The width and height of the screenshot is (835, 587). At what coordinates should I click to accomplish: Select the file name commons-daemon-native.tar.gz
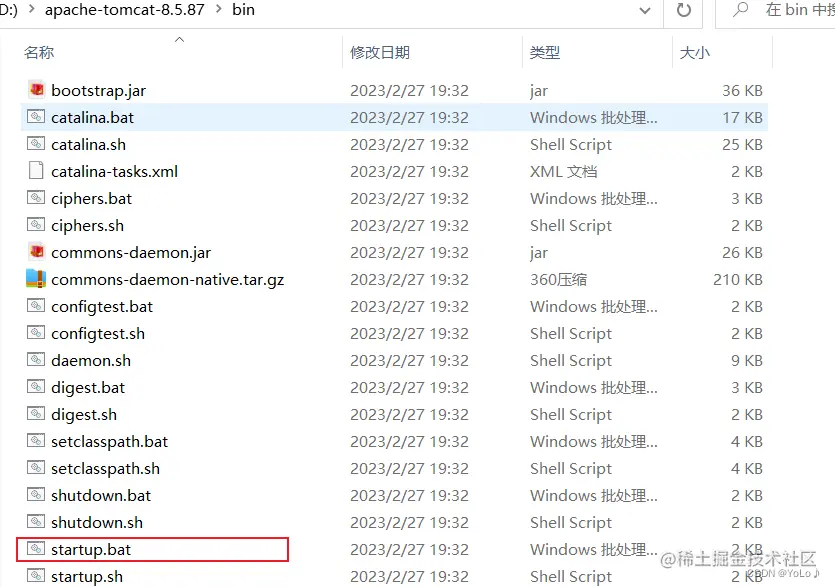pos(168,280)
